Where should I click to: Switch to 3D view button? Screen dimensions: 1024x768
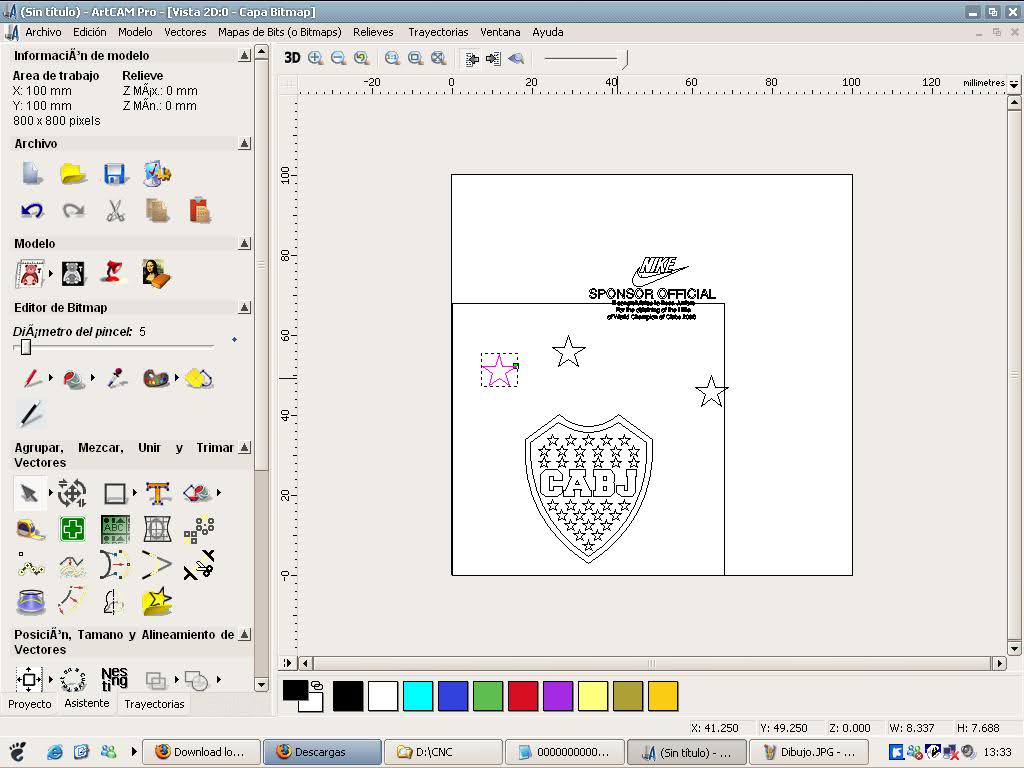tap(292, 58)
